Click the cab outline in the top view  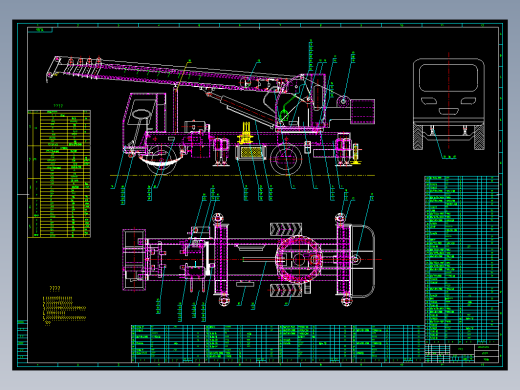tap(134, 259)
